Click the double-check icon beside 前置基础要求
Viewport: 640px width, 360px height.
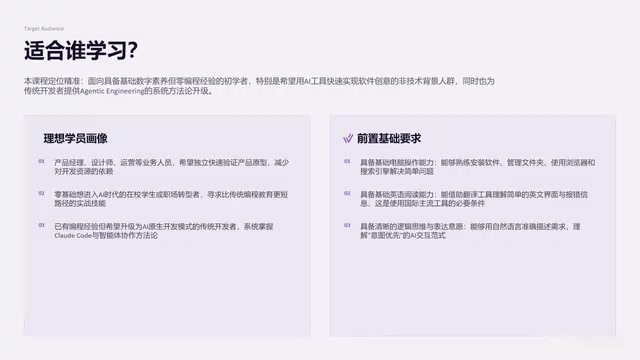pyautogui.click(x=348, y=138)
